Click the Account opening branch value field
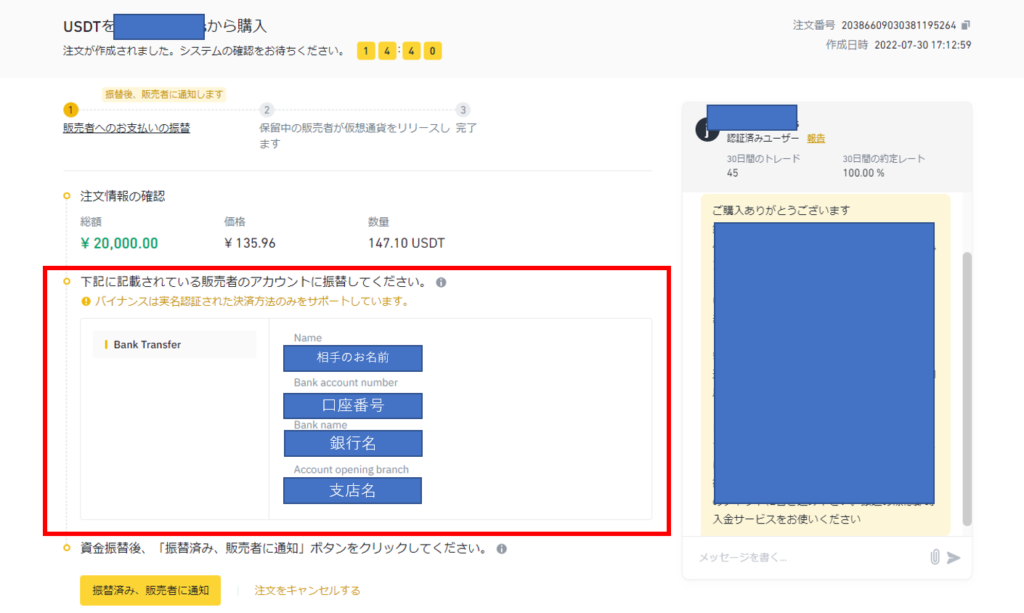 click(352, 491)
